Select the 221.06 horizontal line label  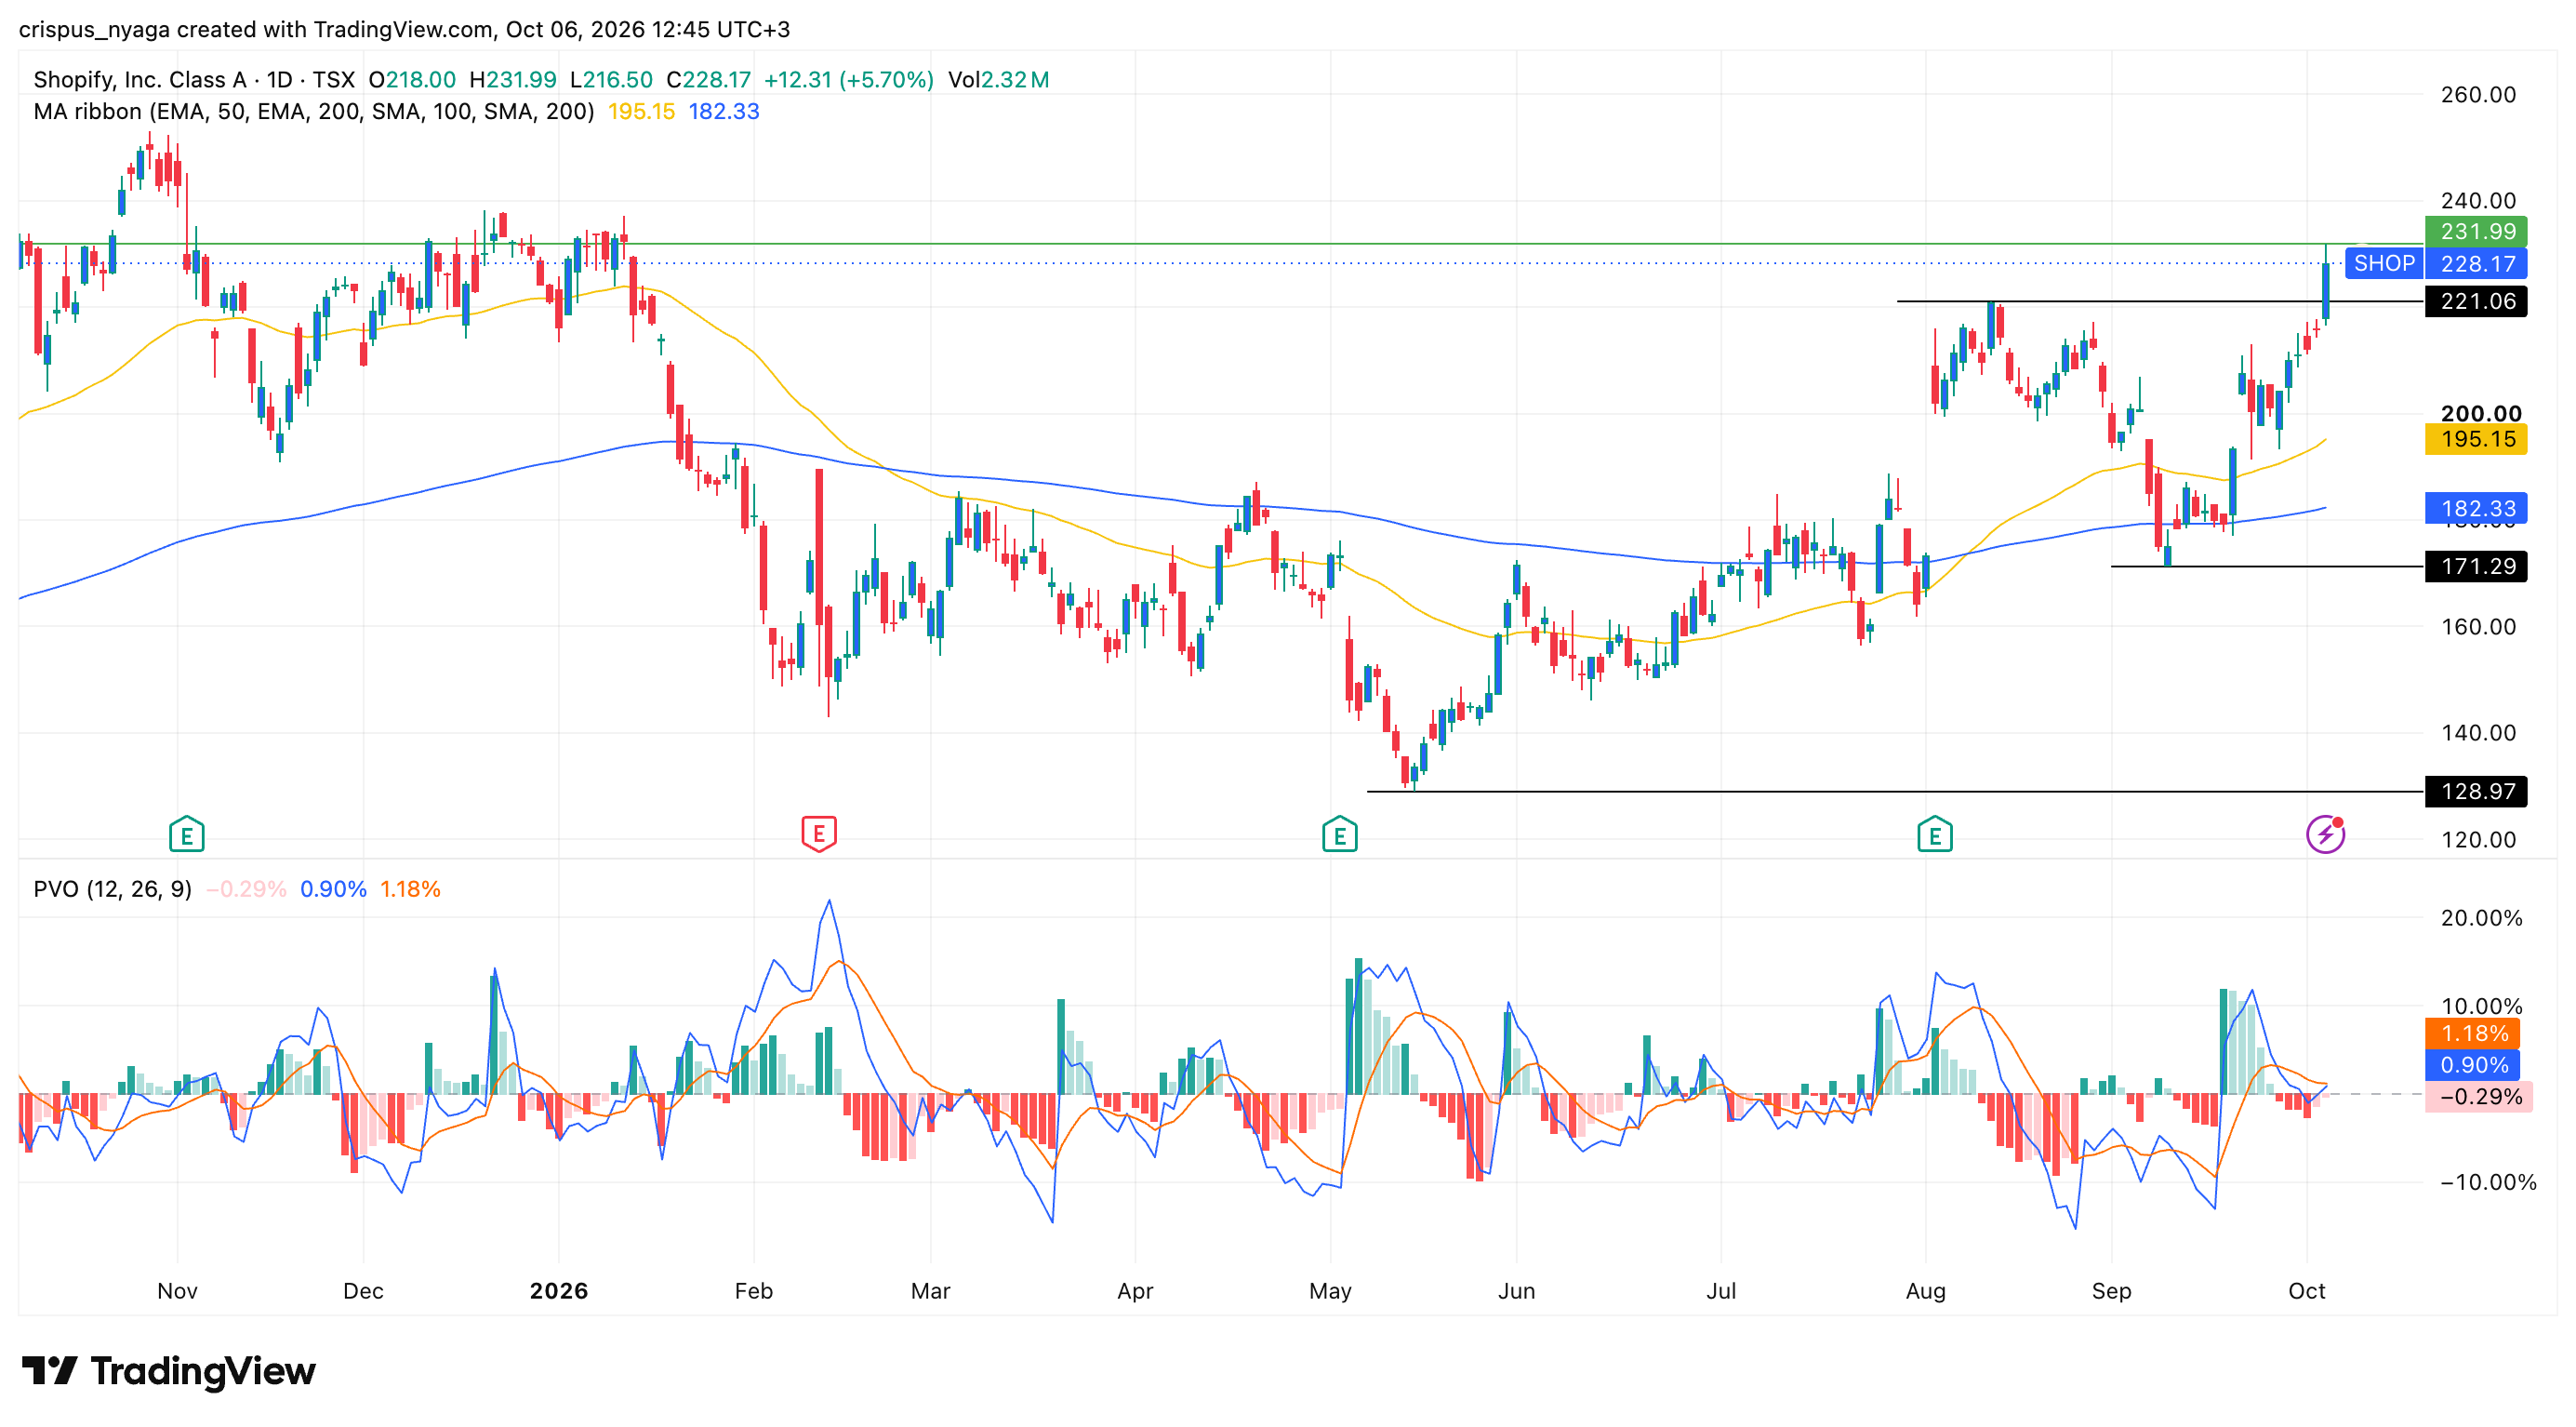pos(2476,301)
